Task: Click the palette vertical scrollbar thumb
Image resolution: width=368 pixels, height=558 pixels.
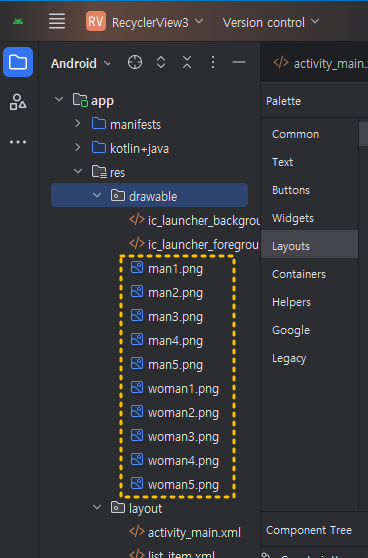Action: 363,134
